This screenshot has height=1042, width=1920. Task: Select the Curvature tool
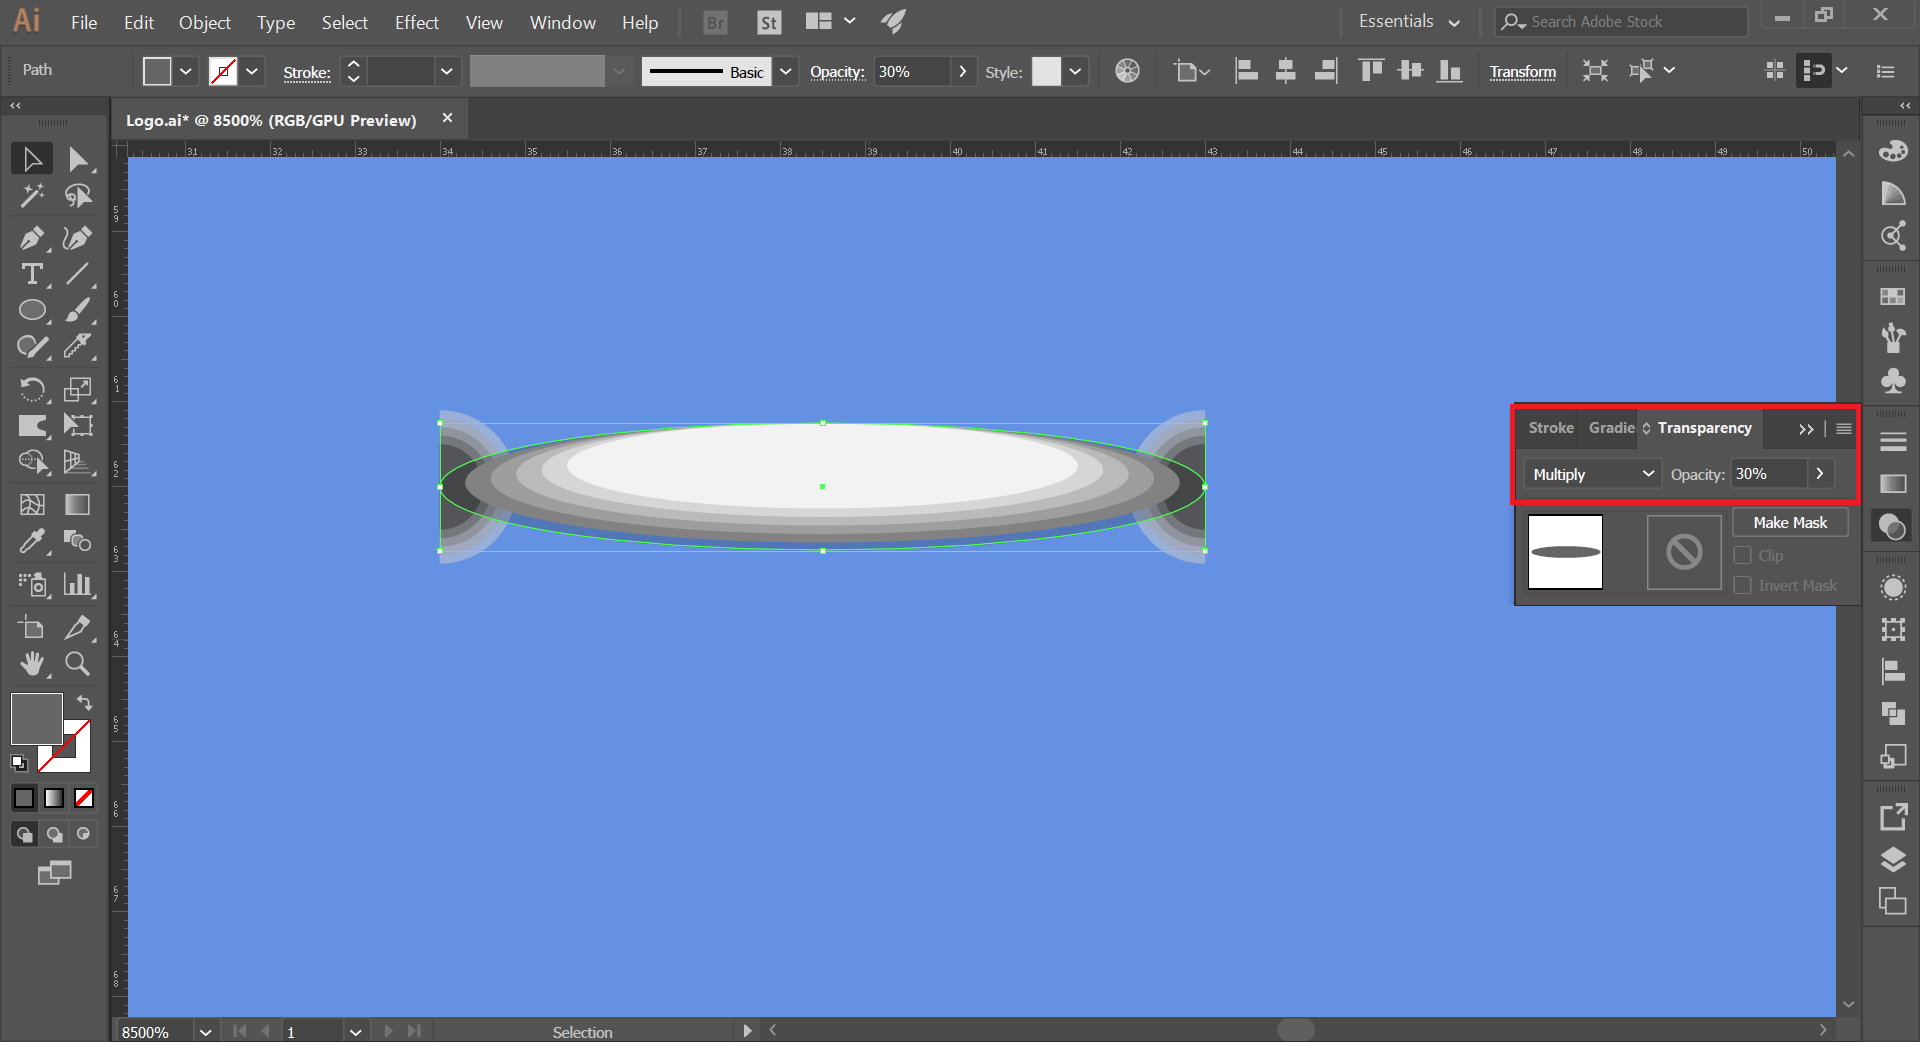pos(78,238)
